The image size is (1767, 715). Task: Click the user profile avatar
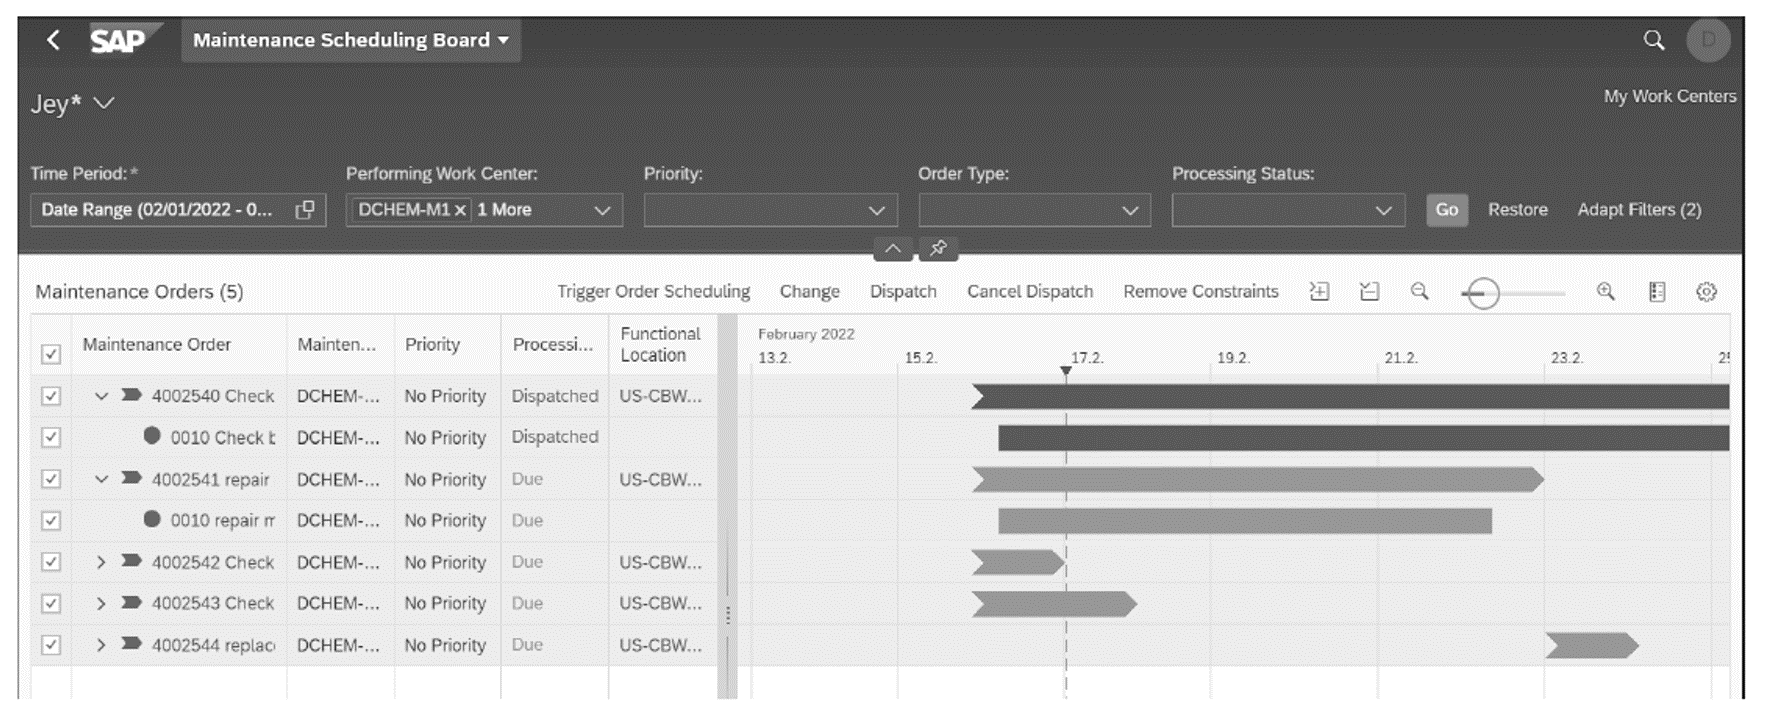(1711, 41)
